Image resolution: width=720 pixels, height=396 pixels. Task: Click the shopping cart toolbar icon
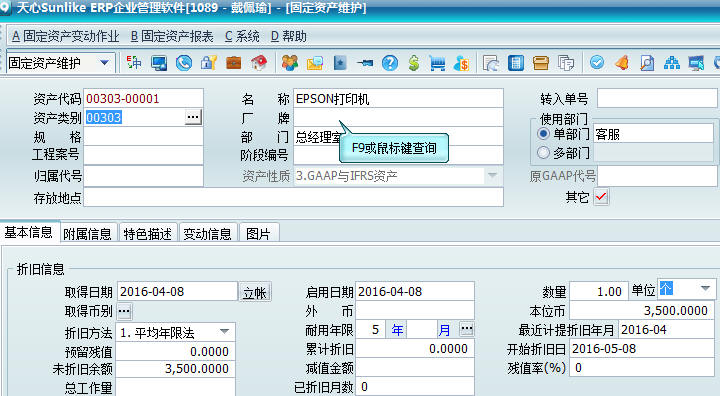437,63
